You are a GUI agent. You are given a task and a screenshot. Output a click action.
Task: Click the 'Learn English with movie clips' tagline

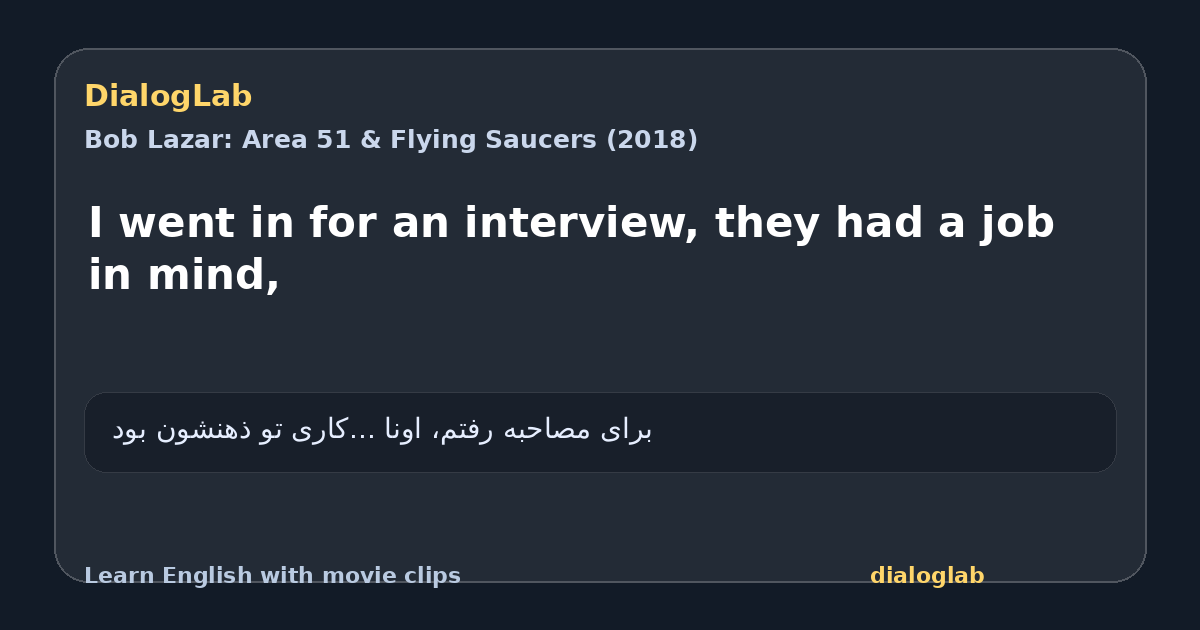(x=272, y=576)
